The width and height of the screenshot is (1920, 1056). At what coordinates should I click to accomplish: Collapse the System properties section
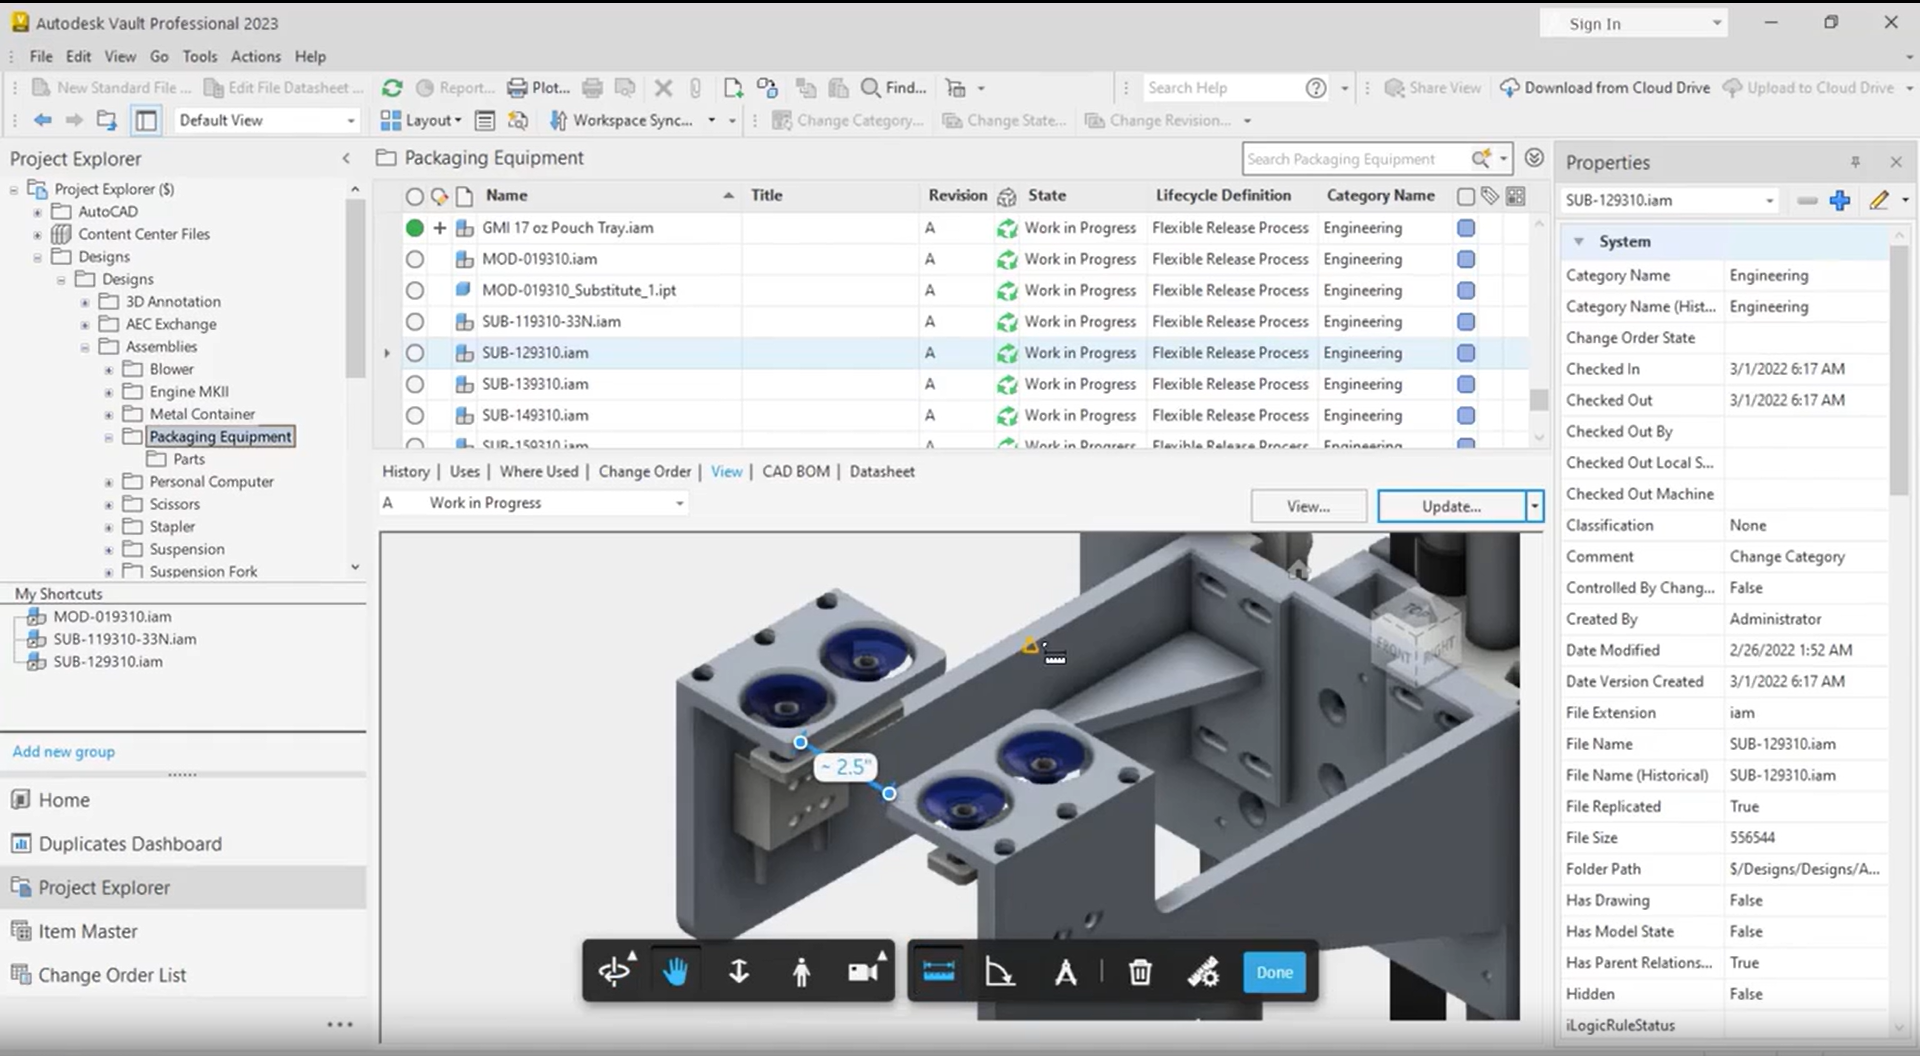[x=1579, y=242]
